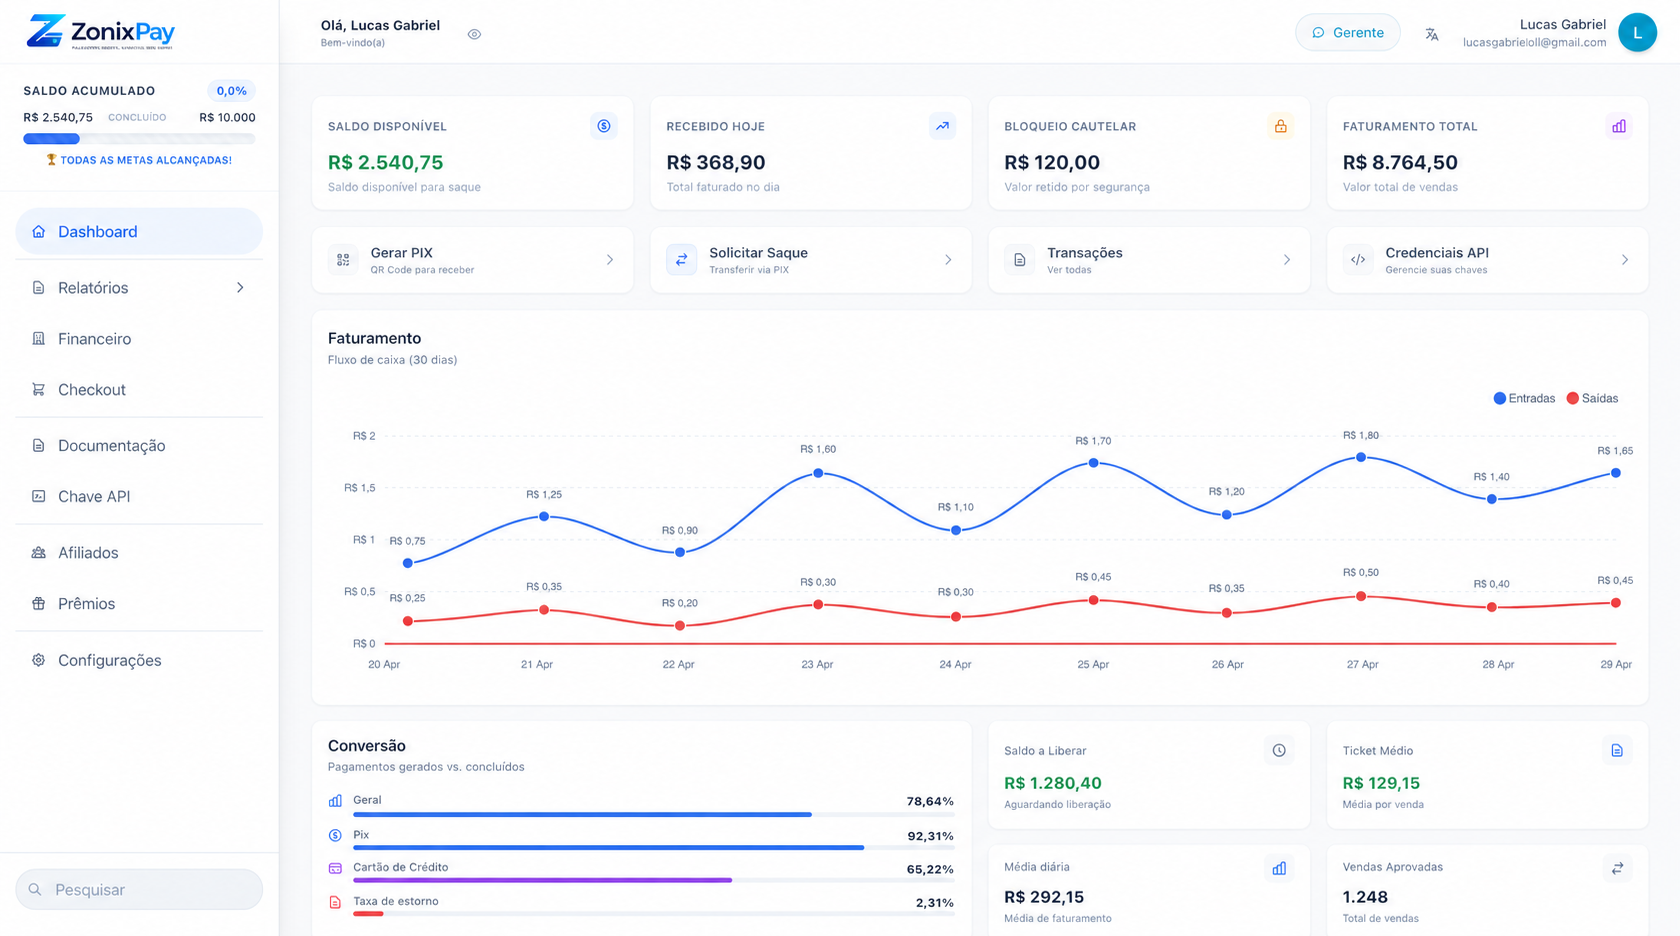
Task: Click the document icon on Ticket Médio
Action: 1617,750
